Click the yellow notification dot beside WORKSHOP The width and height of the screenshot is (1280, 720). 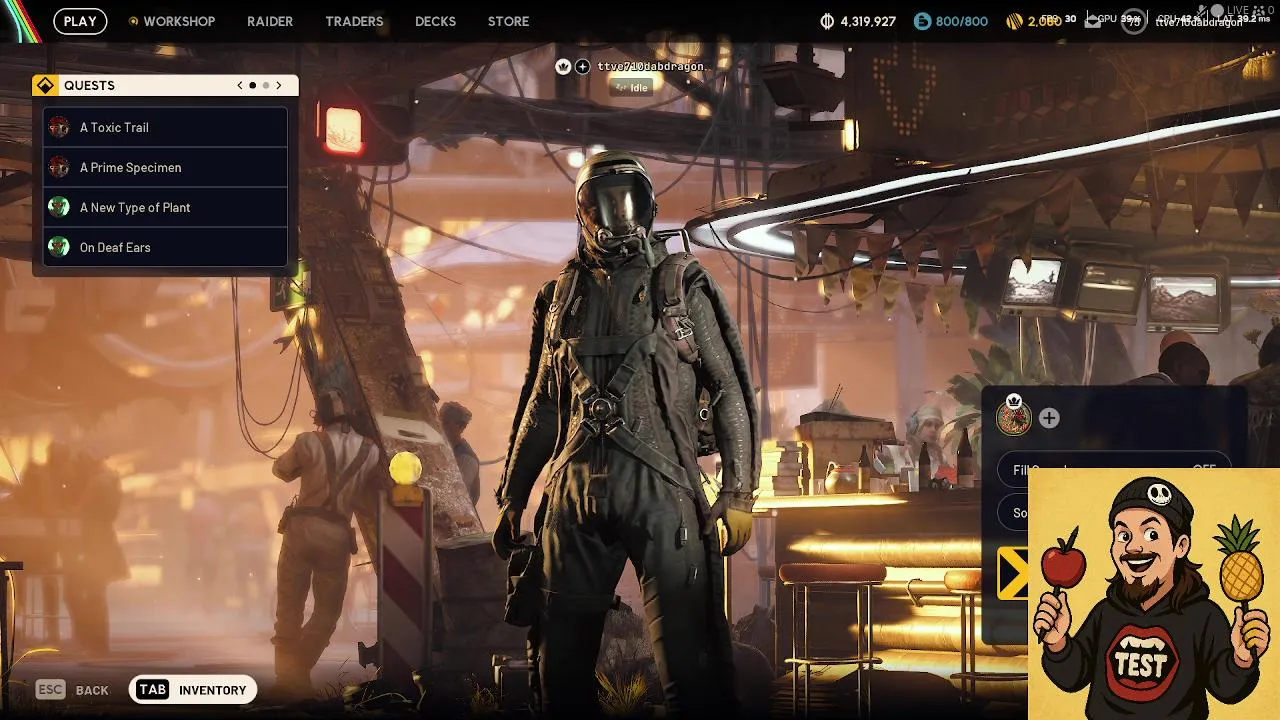click(133, 21)
